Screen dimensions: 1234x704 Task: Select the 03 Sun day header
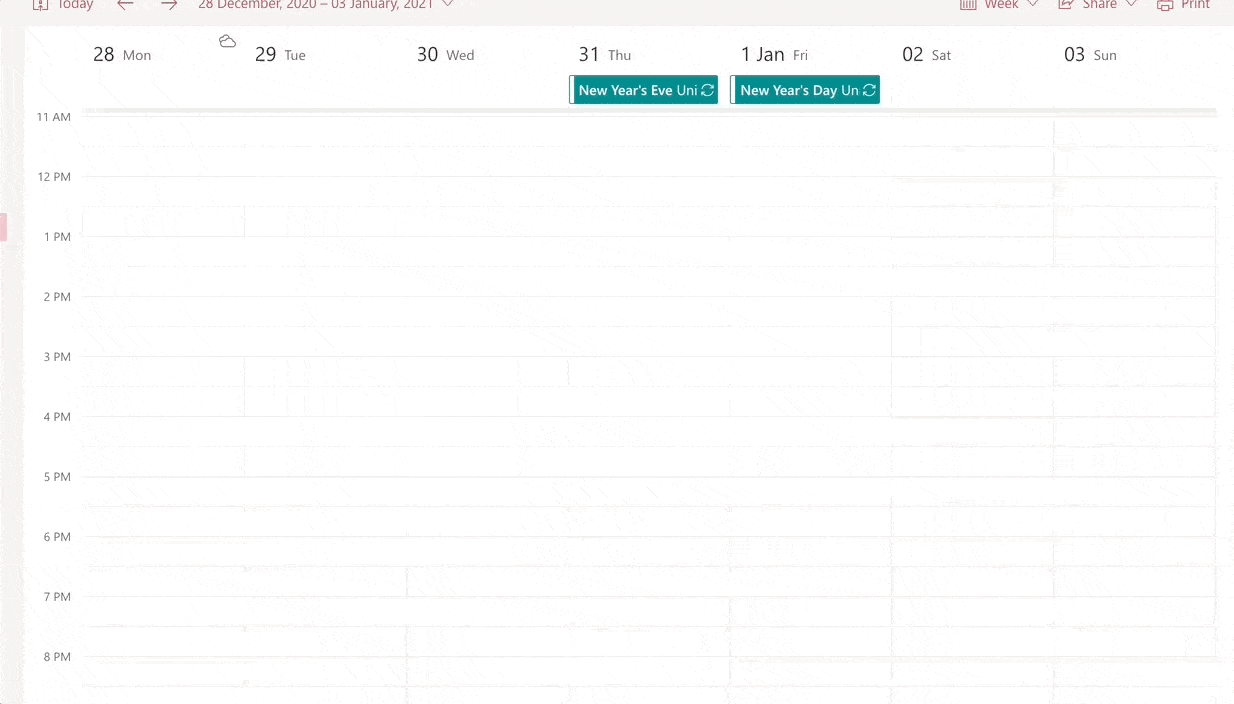[1089, 54]
